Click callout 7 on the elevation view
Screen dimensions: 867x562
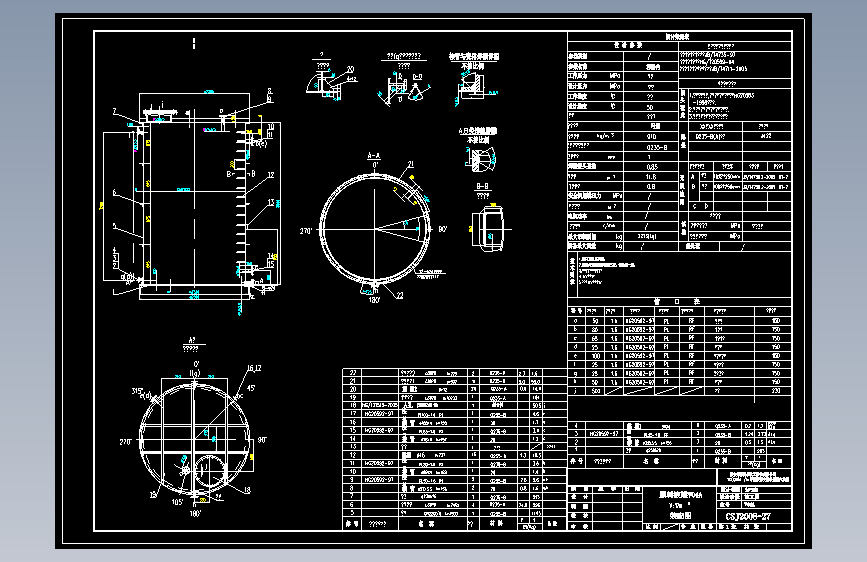pyautogui.click(x=114, y=112)
